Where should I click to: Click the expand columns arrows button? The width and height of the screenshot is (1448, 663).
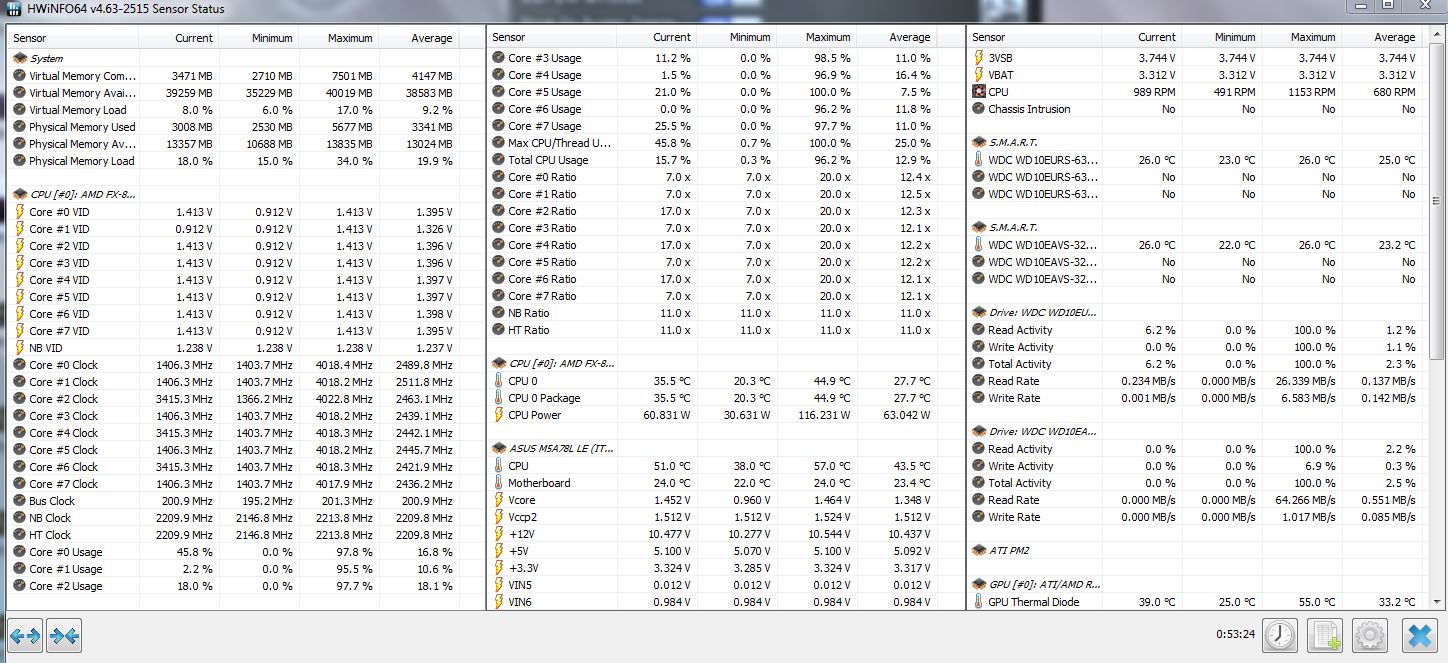pos(25,636)
